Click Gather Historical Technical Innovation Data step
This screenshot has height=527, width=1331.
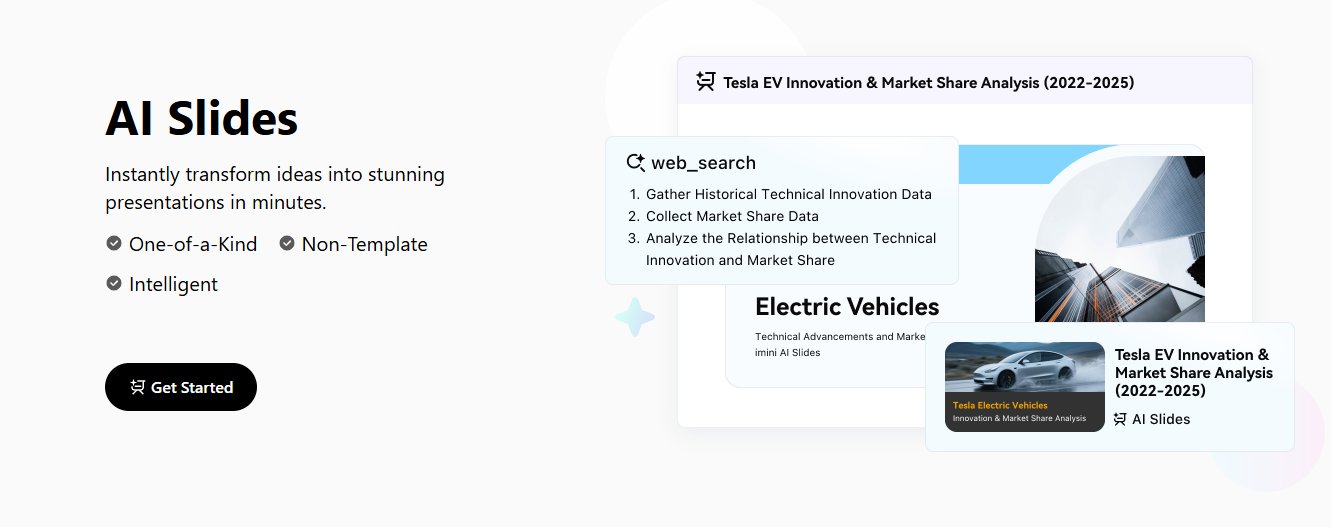pyautogui.click(x=789, y=194)
